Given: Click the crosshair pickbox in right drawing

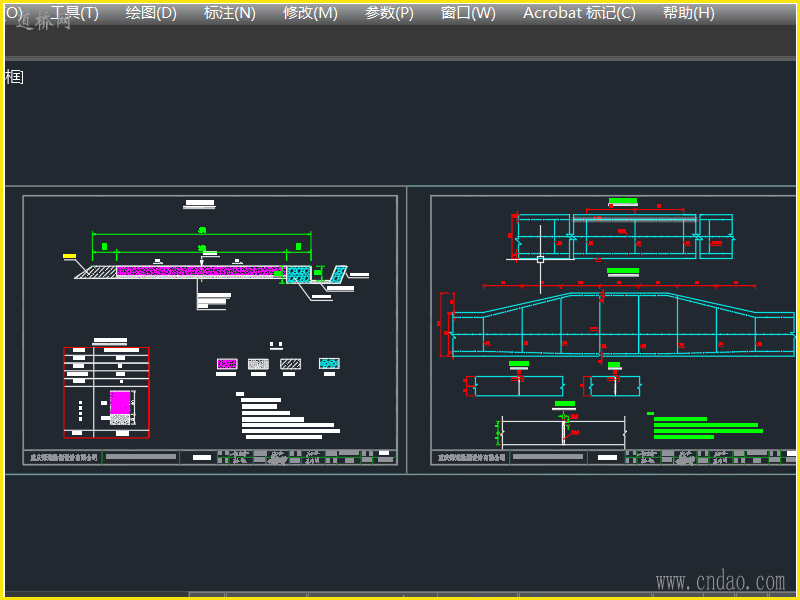Looking at the screenshot, I should 540,259.
